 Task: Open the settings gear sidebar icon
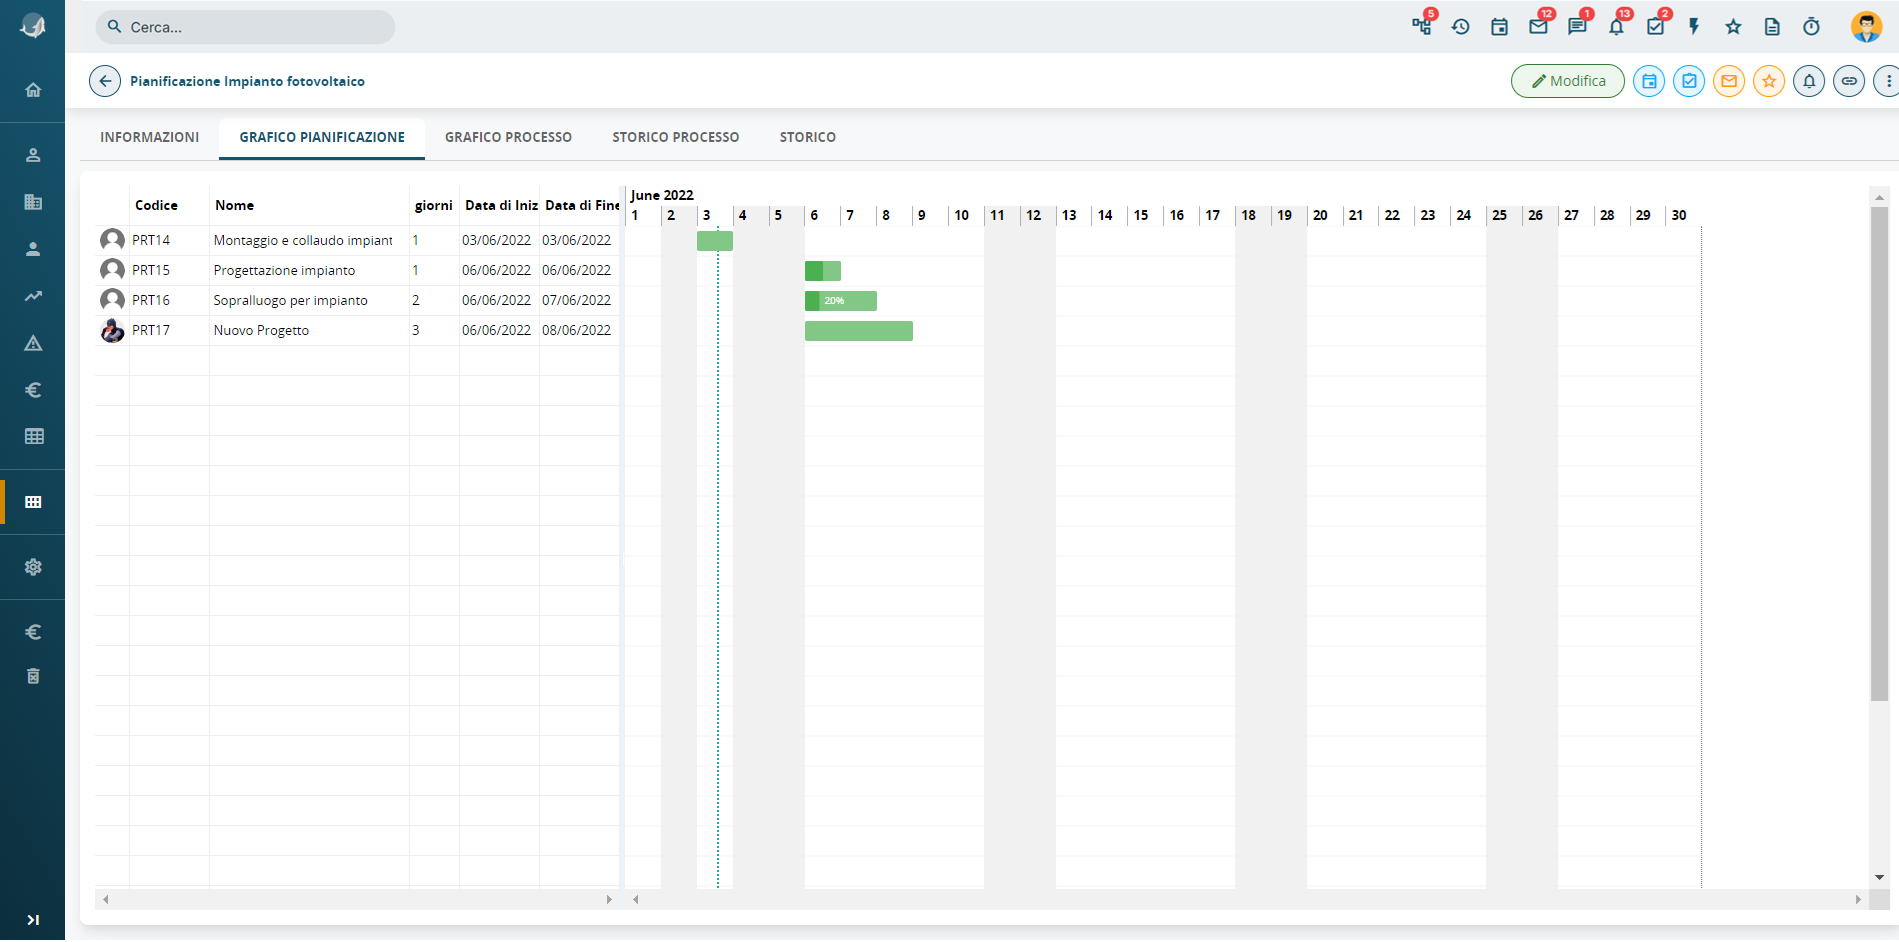point(33,567)
